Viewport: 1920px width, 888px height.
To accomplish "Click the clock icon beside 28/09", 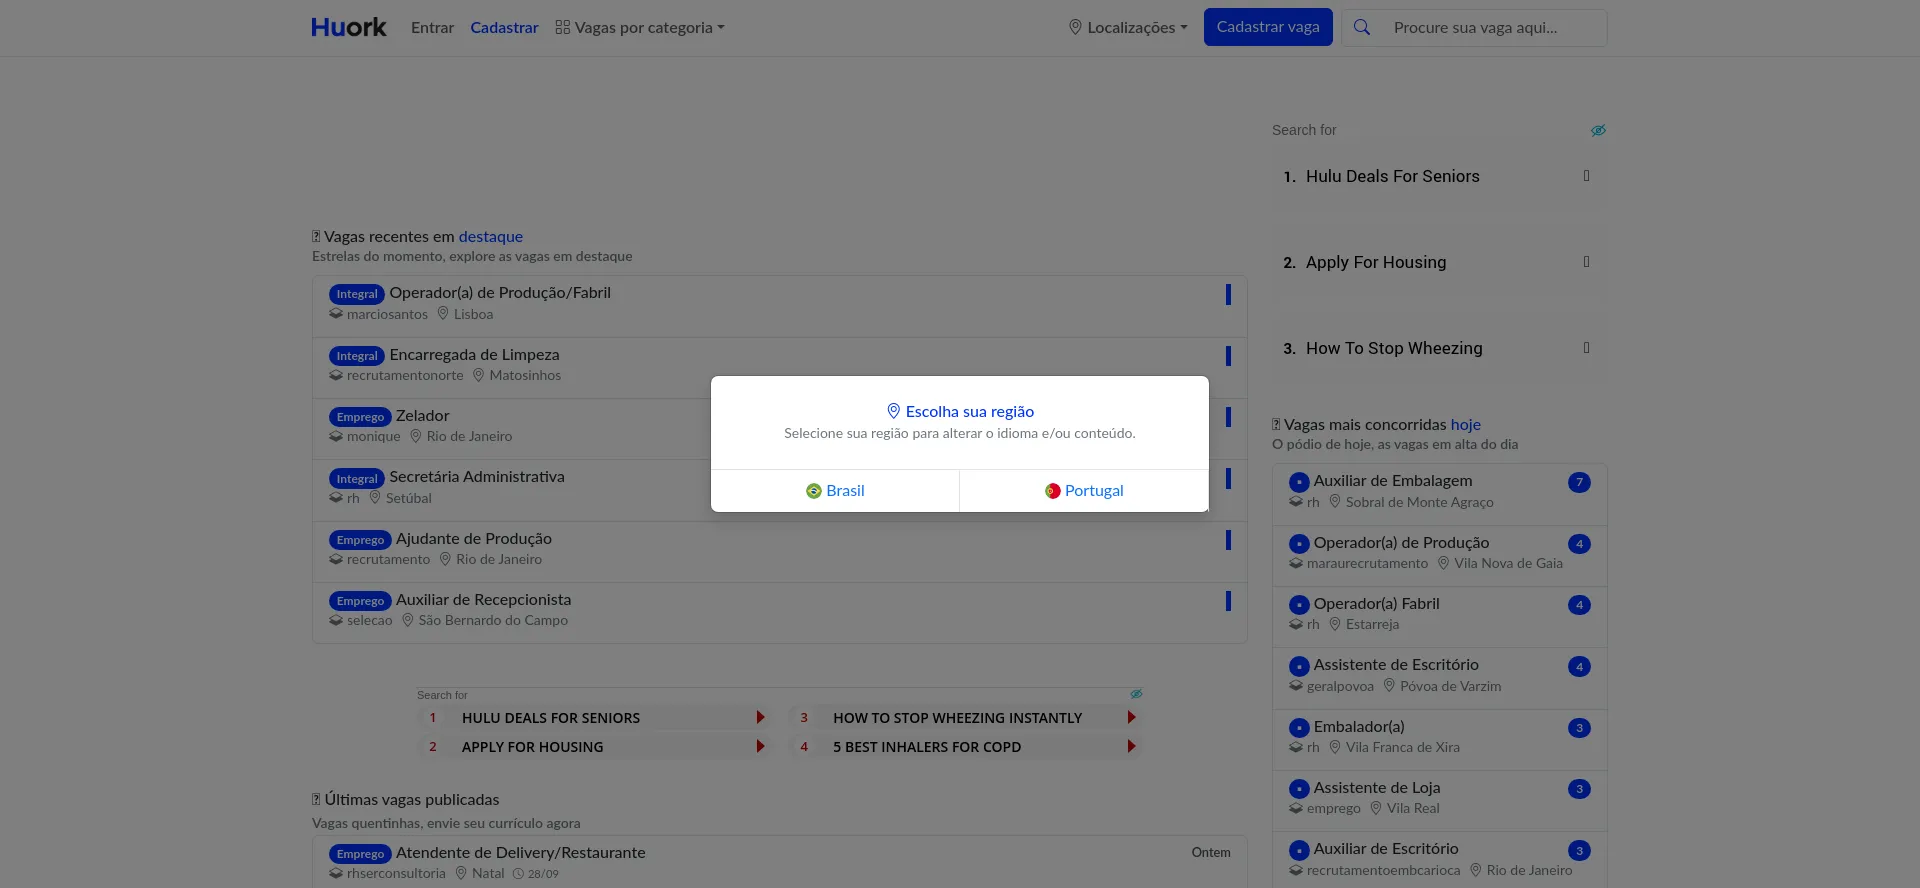I will click(x=518, y=874).
